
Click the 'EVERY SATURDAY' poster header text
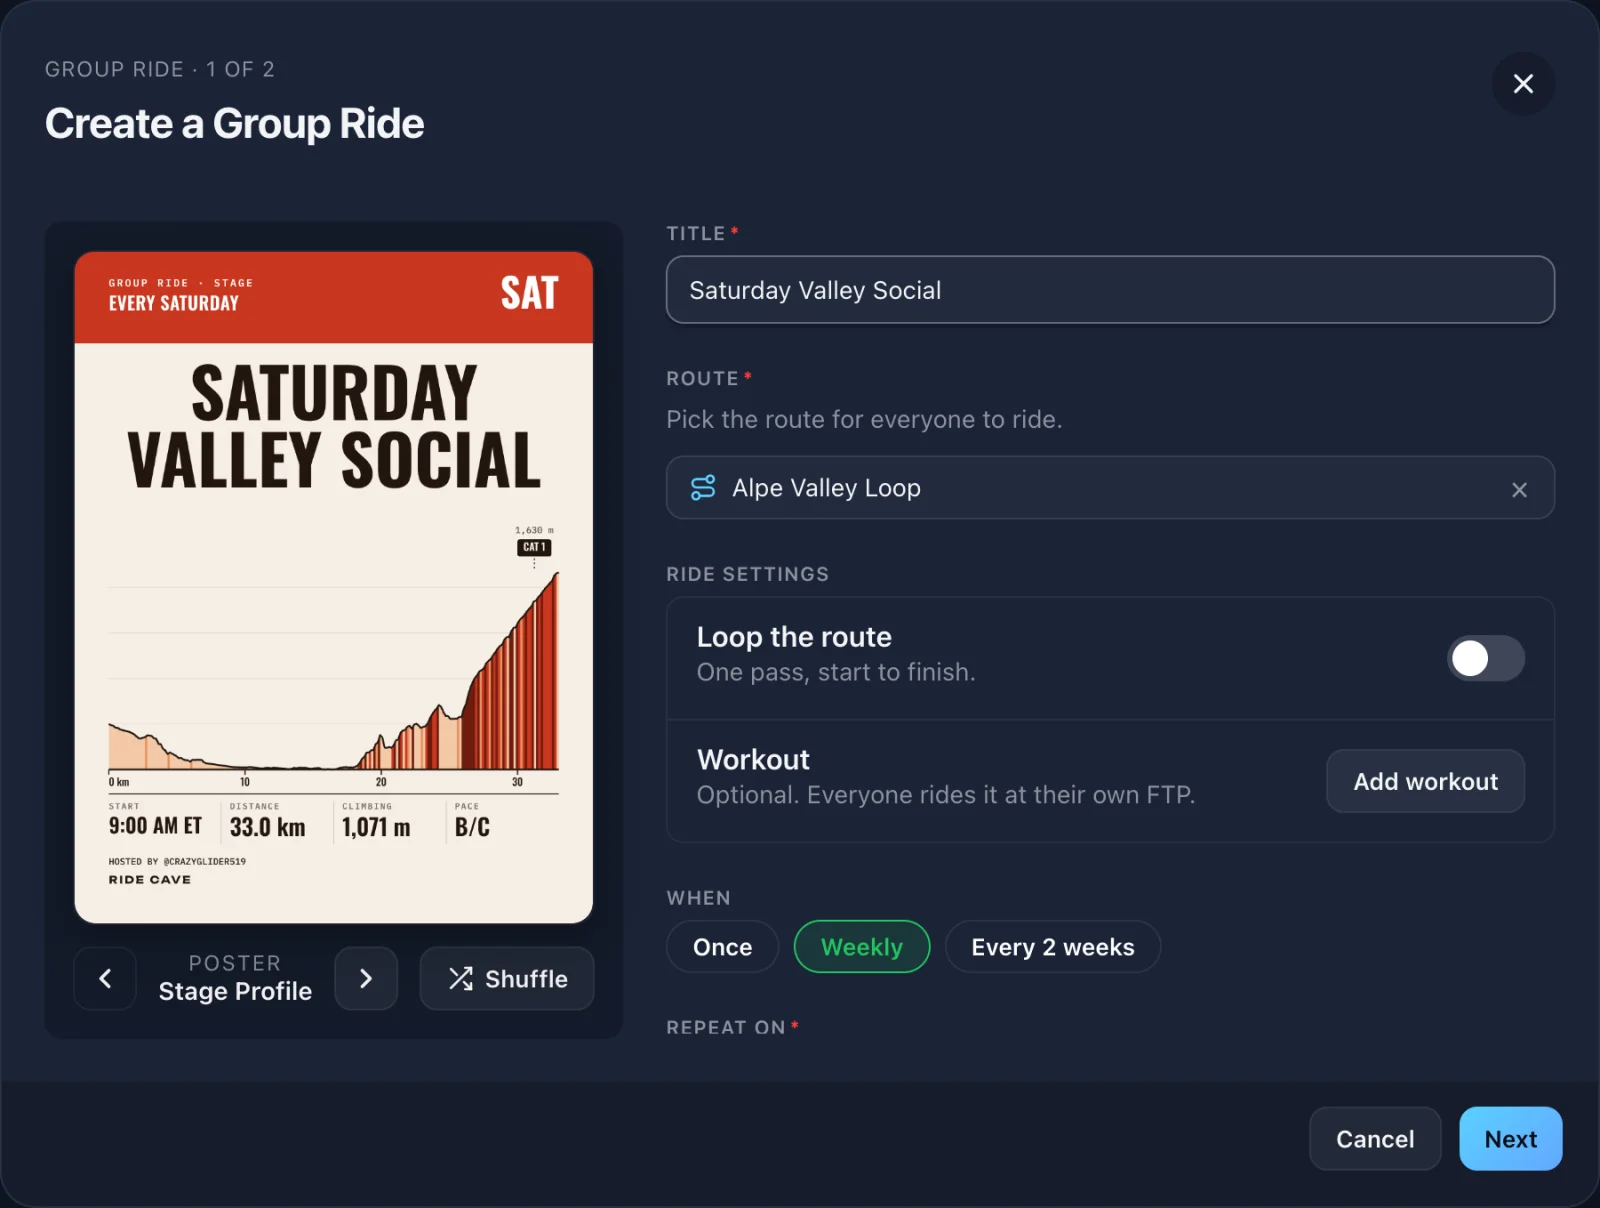tap(174, 303)
